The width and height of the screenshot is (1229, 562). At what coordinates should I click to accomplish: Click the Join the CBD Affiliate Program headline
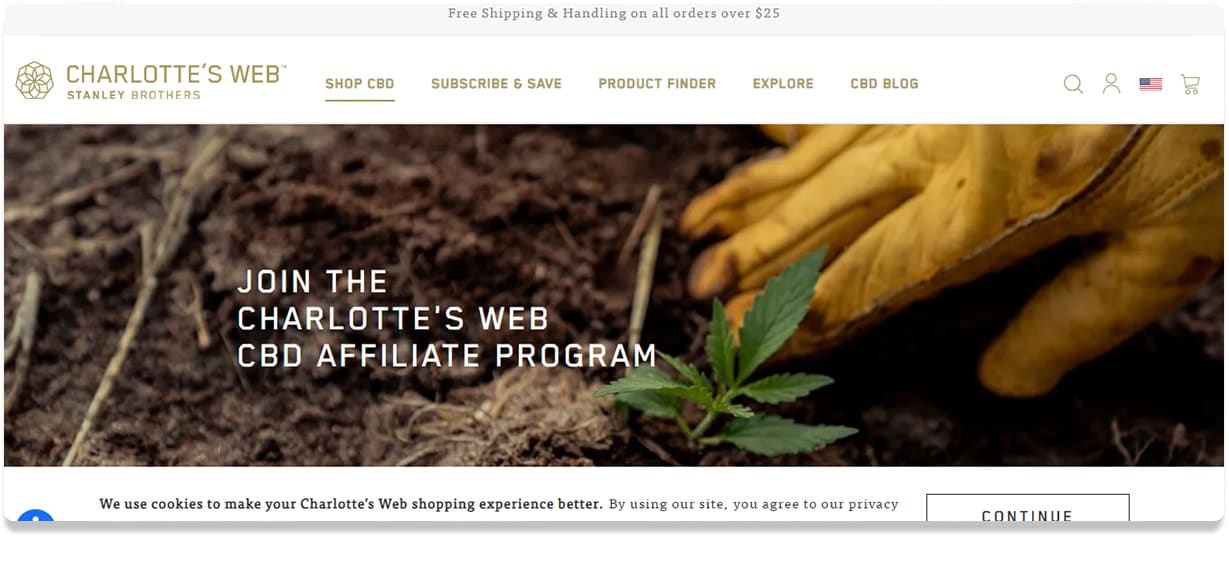coord(446,319)
